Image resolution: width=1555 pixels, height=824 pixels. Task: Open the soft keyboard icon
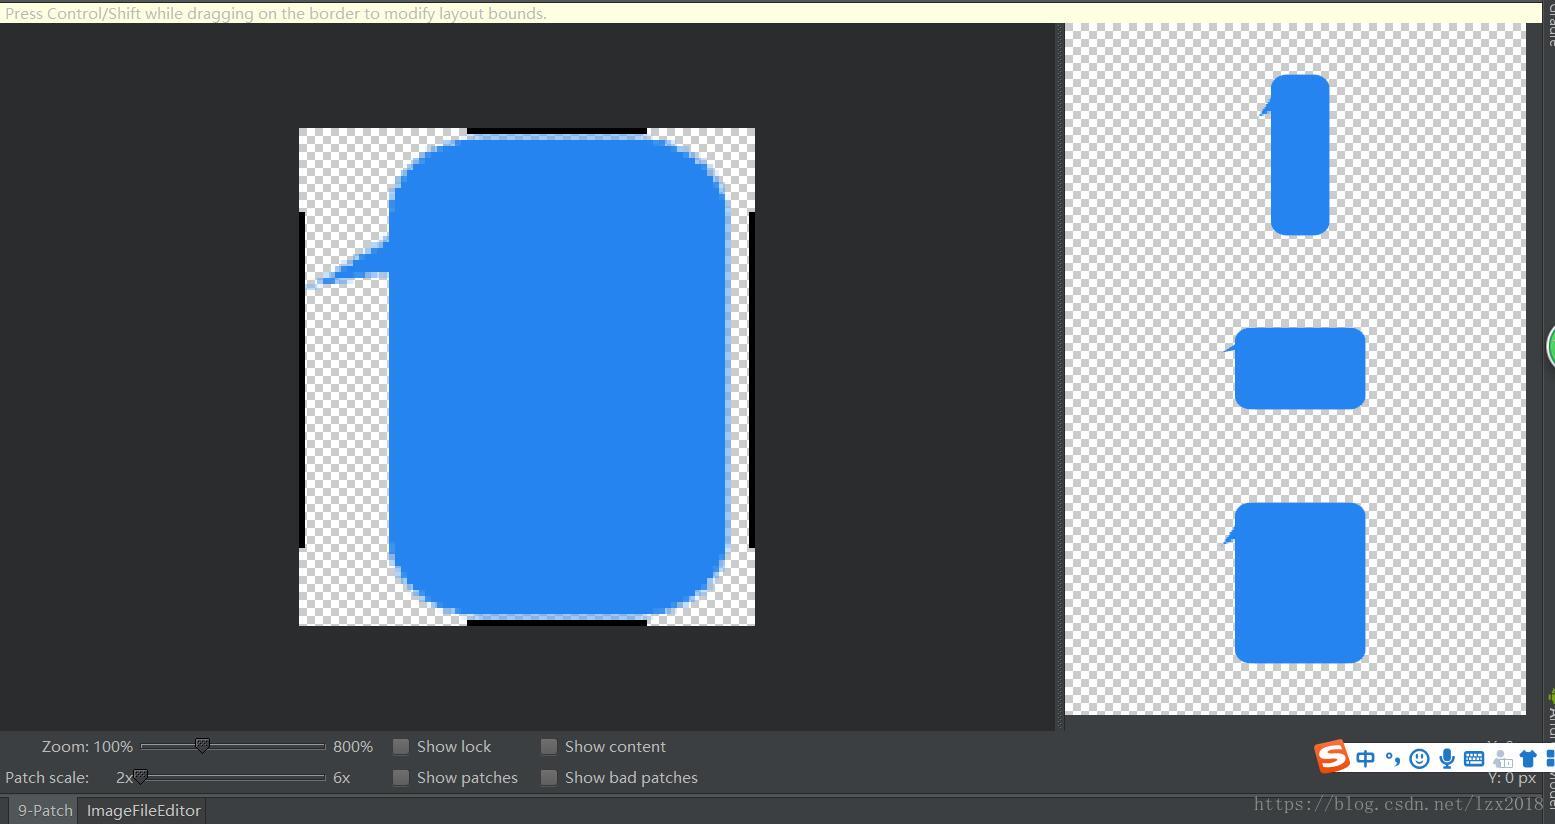pyautogui.click(x=1474, y=759)
